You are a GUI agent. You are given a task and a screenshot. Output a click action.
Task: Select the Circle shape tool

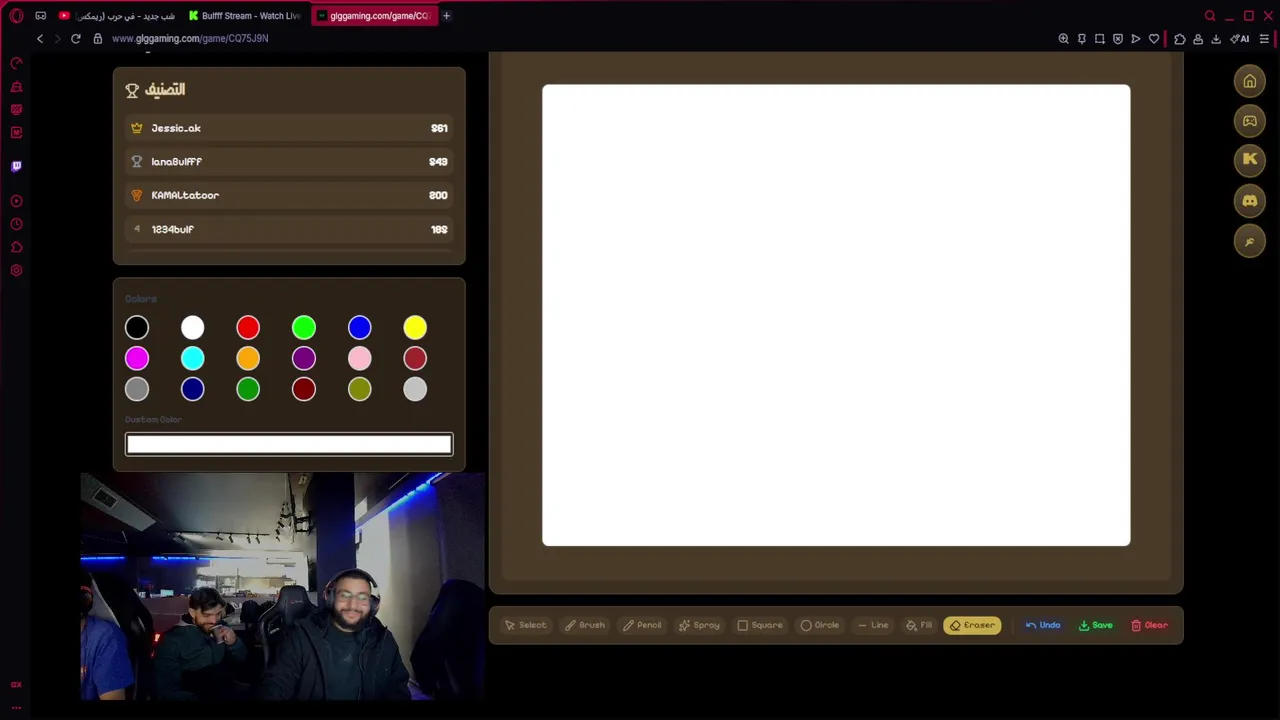820,625
